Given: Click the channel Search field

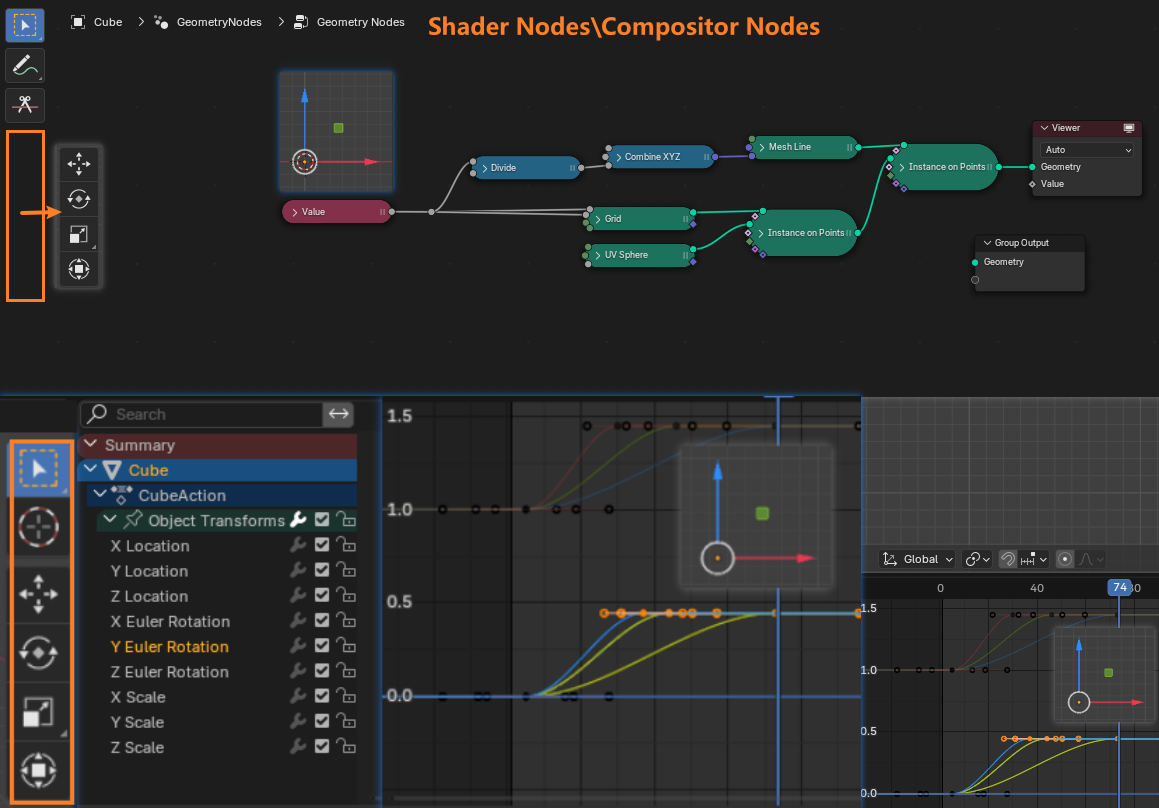Looking at the screenshot, I should [x=202, y=414].
